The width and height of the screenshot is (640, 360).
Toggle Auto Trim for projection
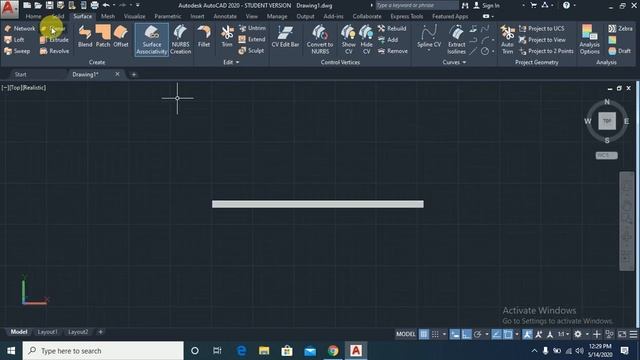coord(507,40)
